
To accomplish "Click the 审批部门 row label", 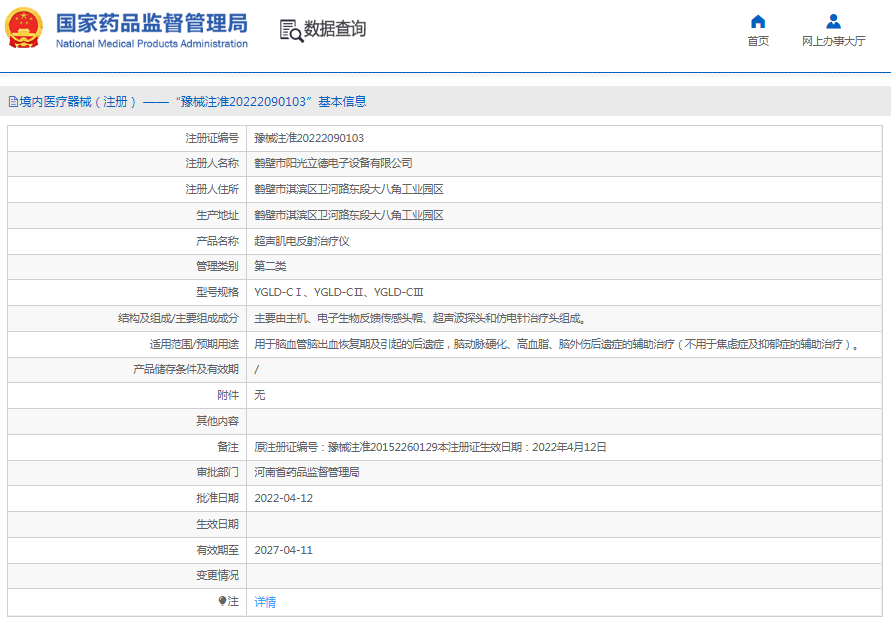I will click(x=218, y=472).
